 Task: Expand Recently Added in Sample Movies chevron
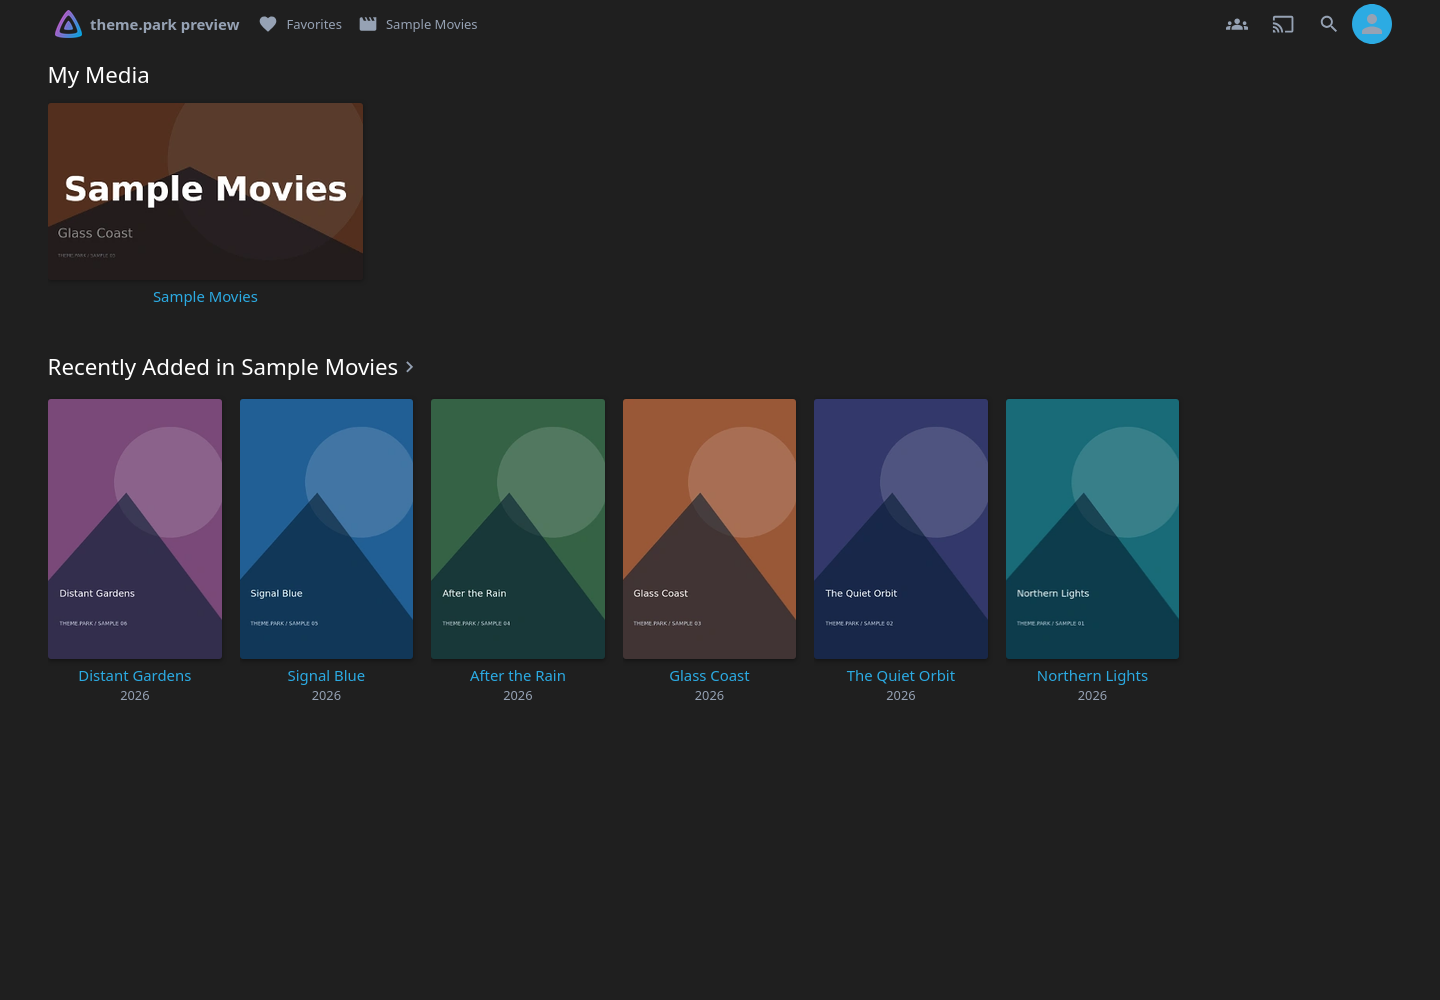pos(409,367)
